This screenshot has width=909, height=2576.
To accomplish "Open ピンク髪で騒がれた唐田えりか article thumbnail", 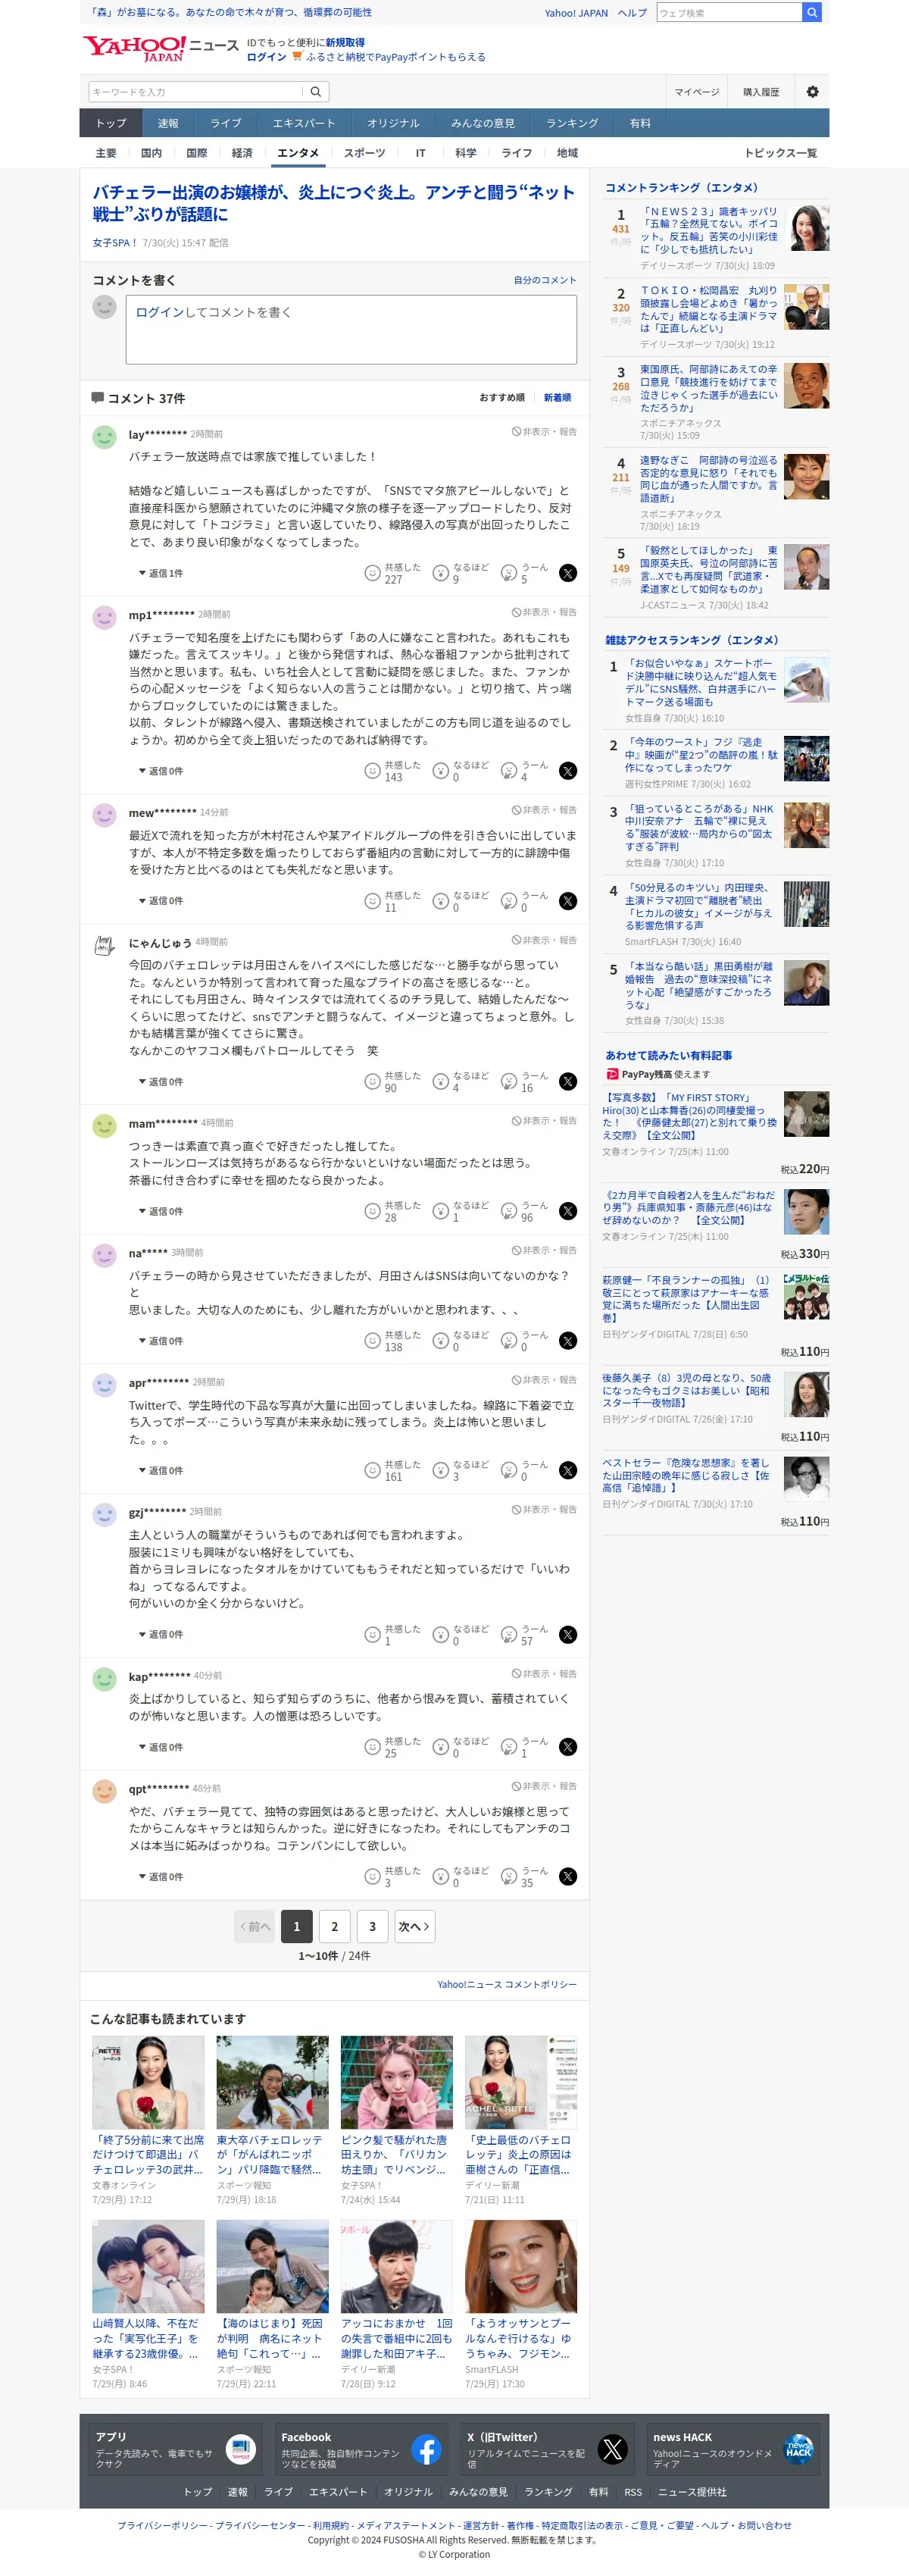I will pyautogui.click(x=396, y=2082).
